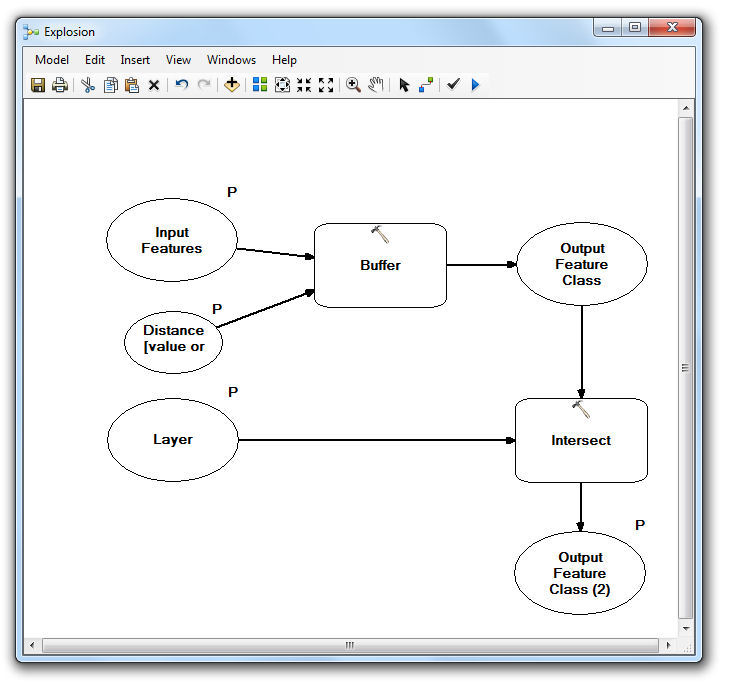Click P label beside Output Feature Class (2)
Screen dimensions: 730x692
pyautogui.click(x=640, y=525)
